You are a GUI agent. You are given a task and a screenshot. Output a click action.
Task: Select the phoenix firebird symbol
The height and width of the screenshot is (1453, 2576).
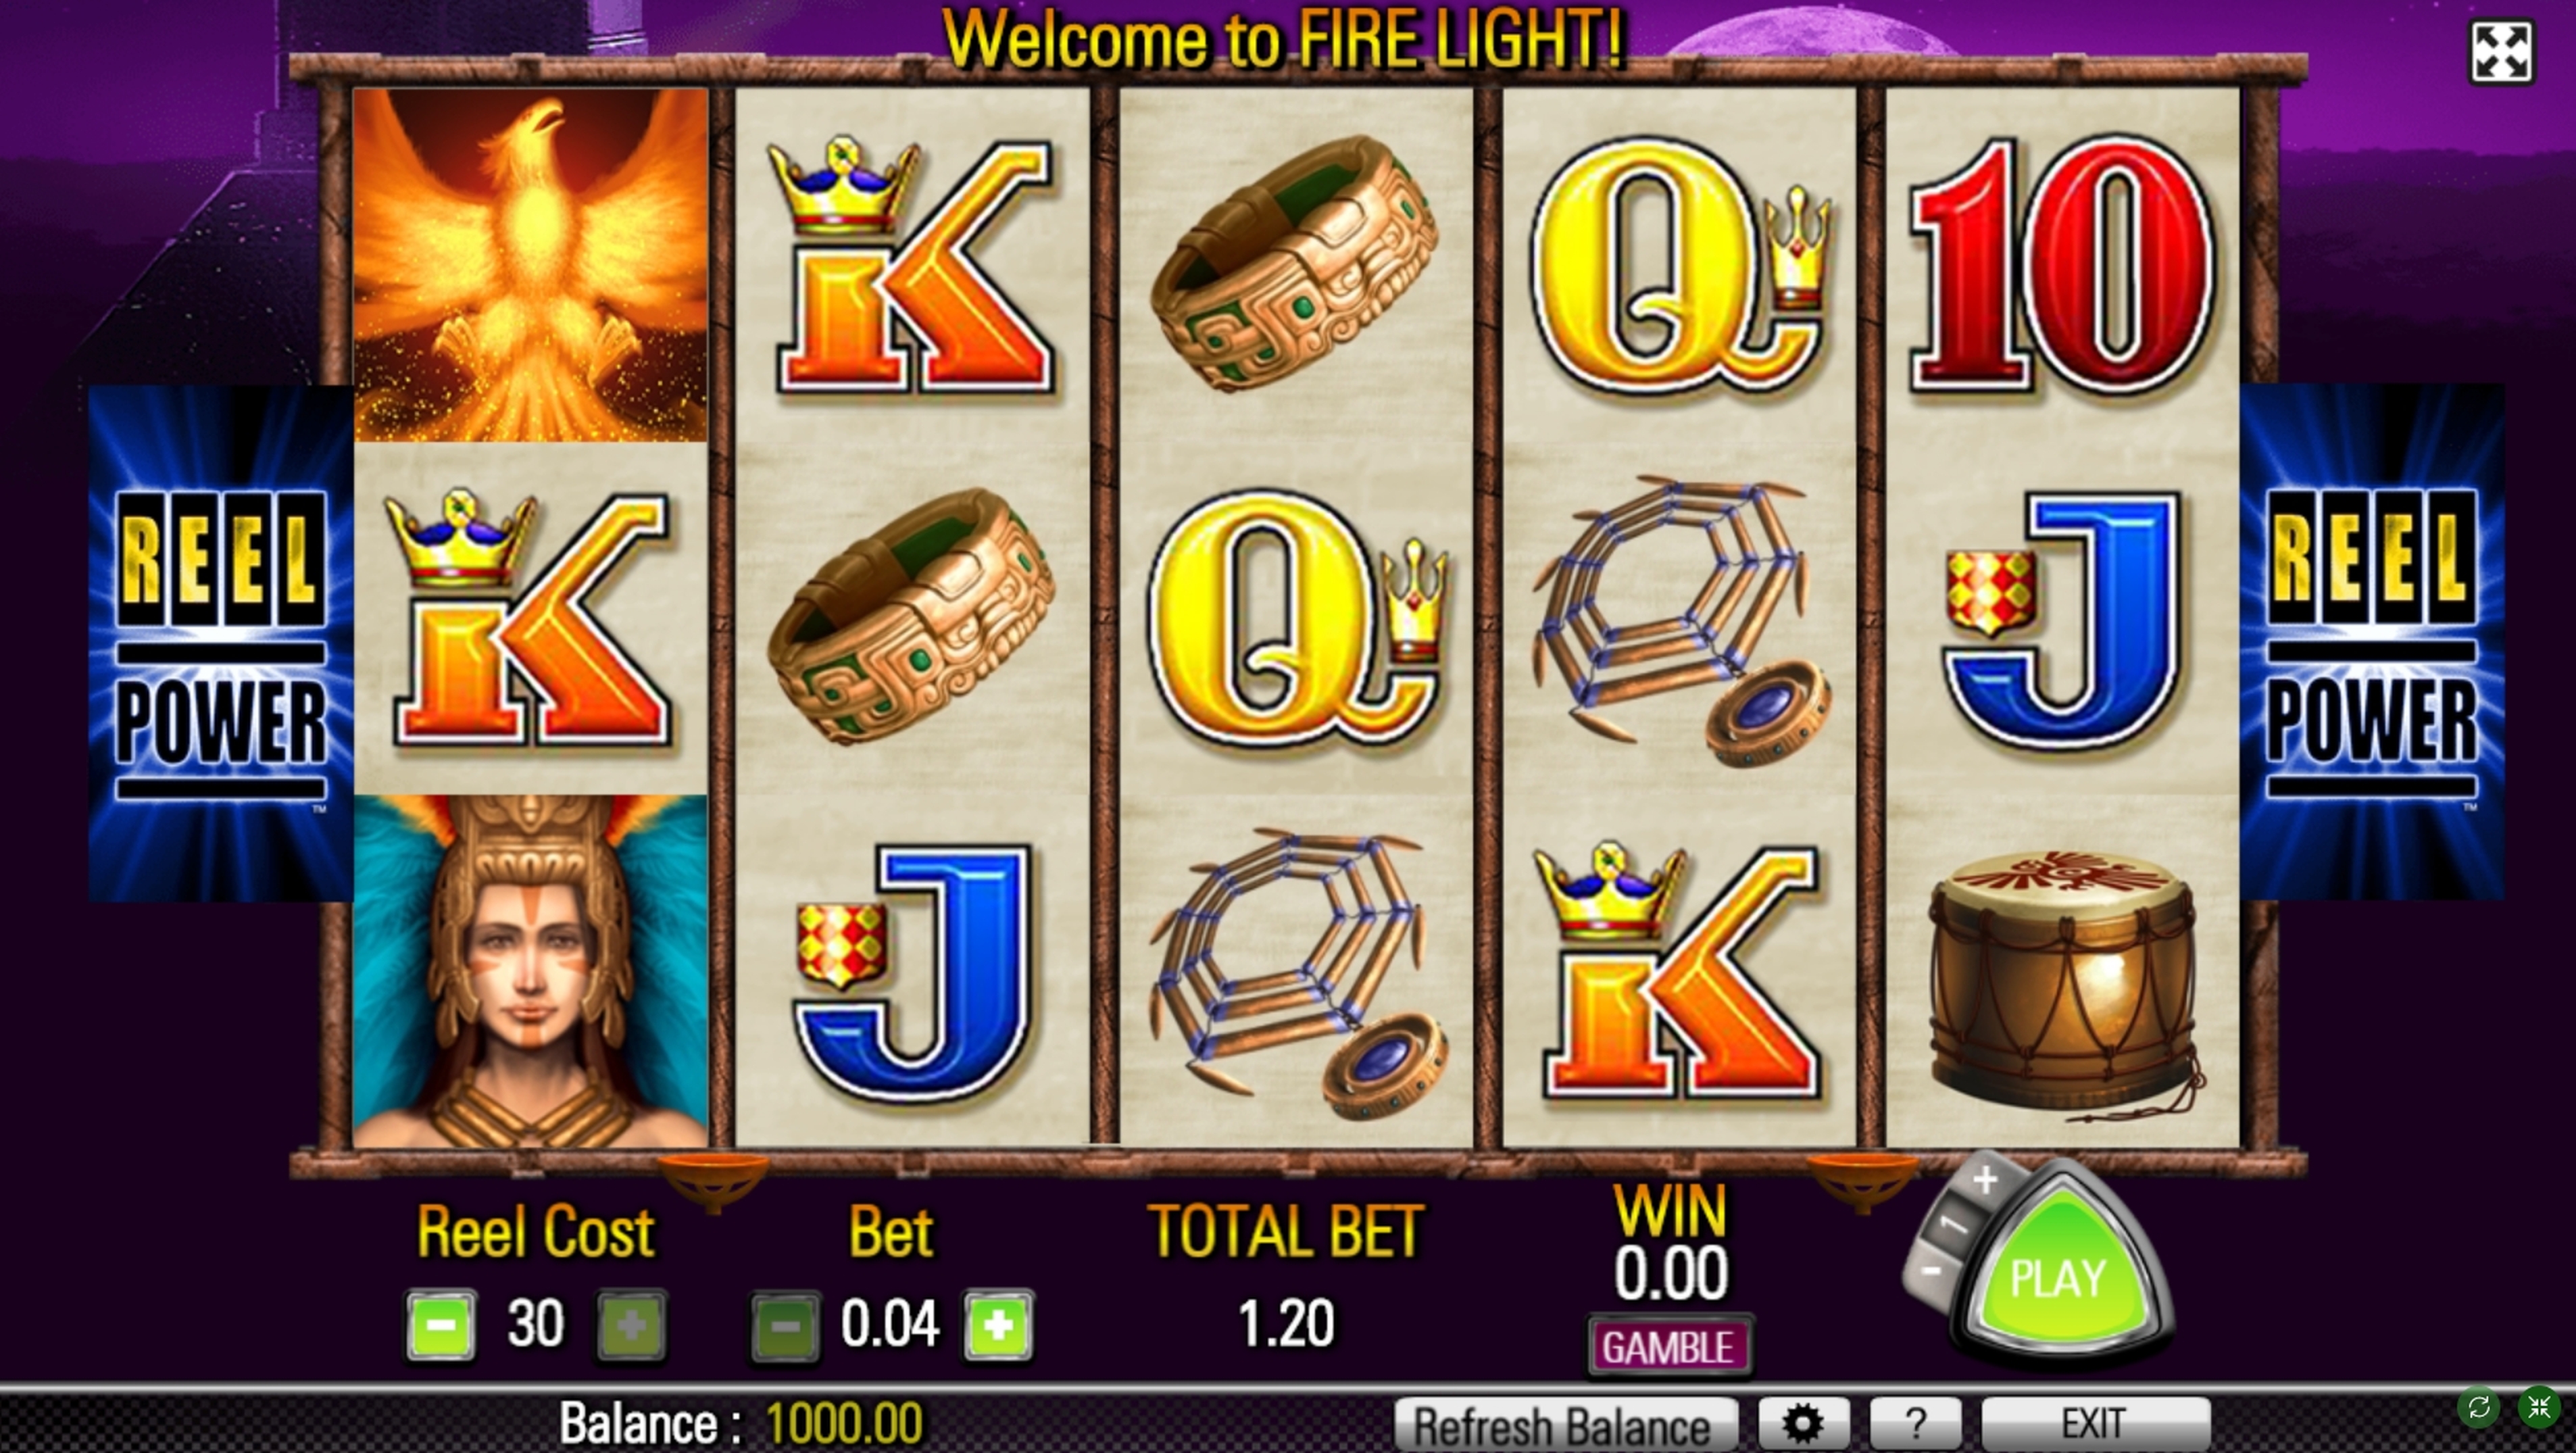point(530,265)
